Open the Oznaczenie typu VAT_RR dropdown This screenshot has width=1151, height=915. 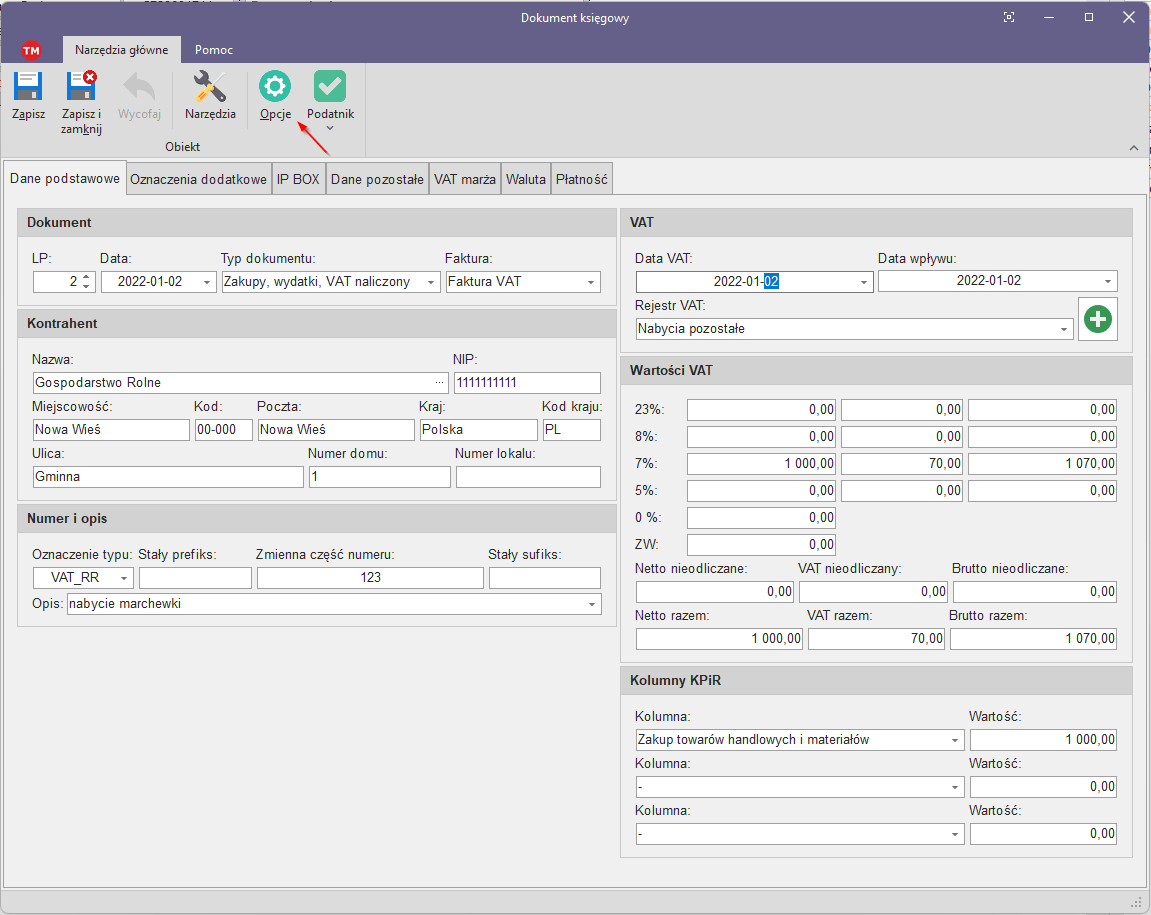(124, 578)
